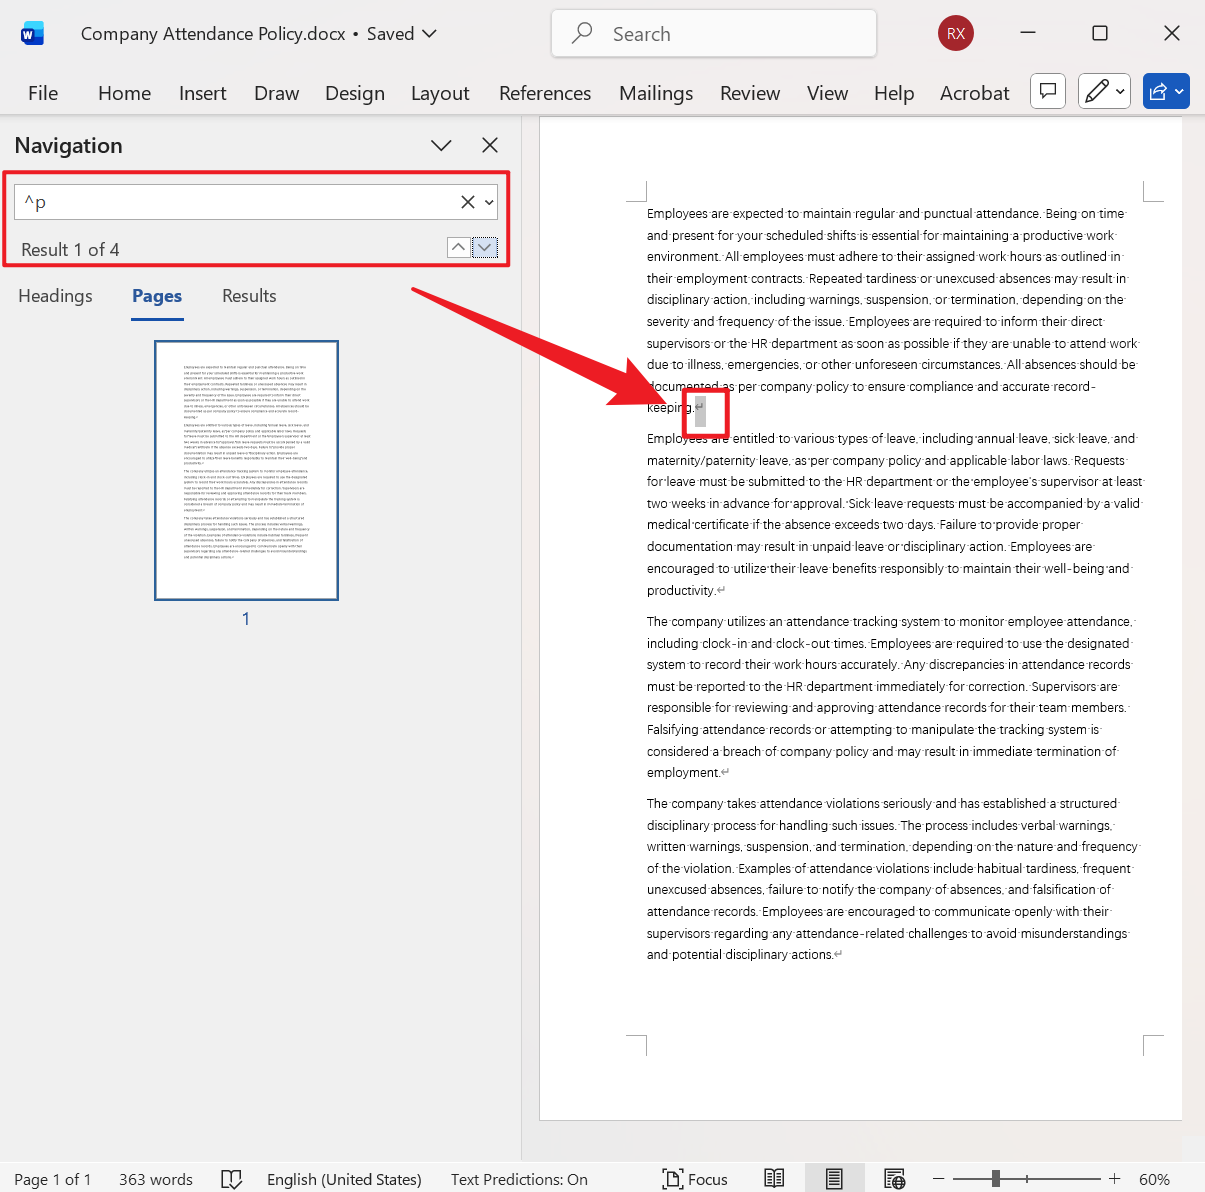Open language settings via English (United States)
This screenshot has height=1192, width=1205.
[x=344, y=1179]
